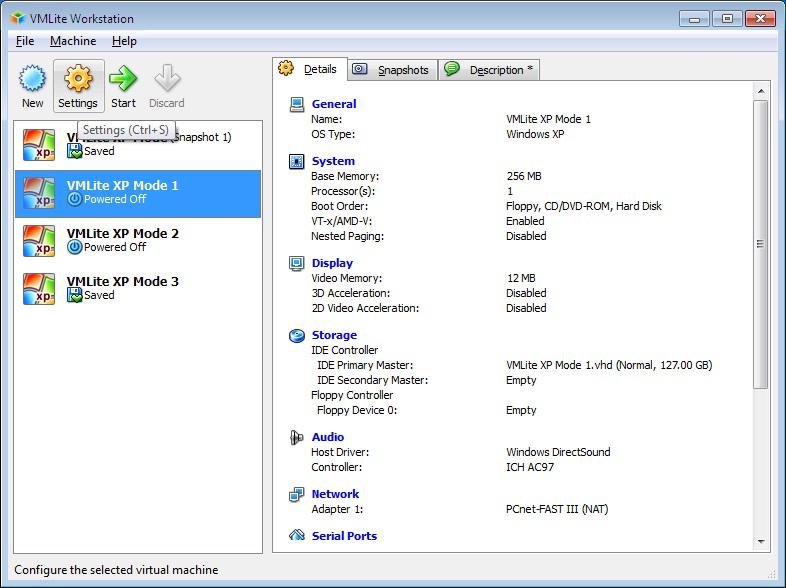Screen dimensions: 786x588
Task: Click the details pane scrollbar thumb
Action: point(761,244)
